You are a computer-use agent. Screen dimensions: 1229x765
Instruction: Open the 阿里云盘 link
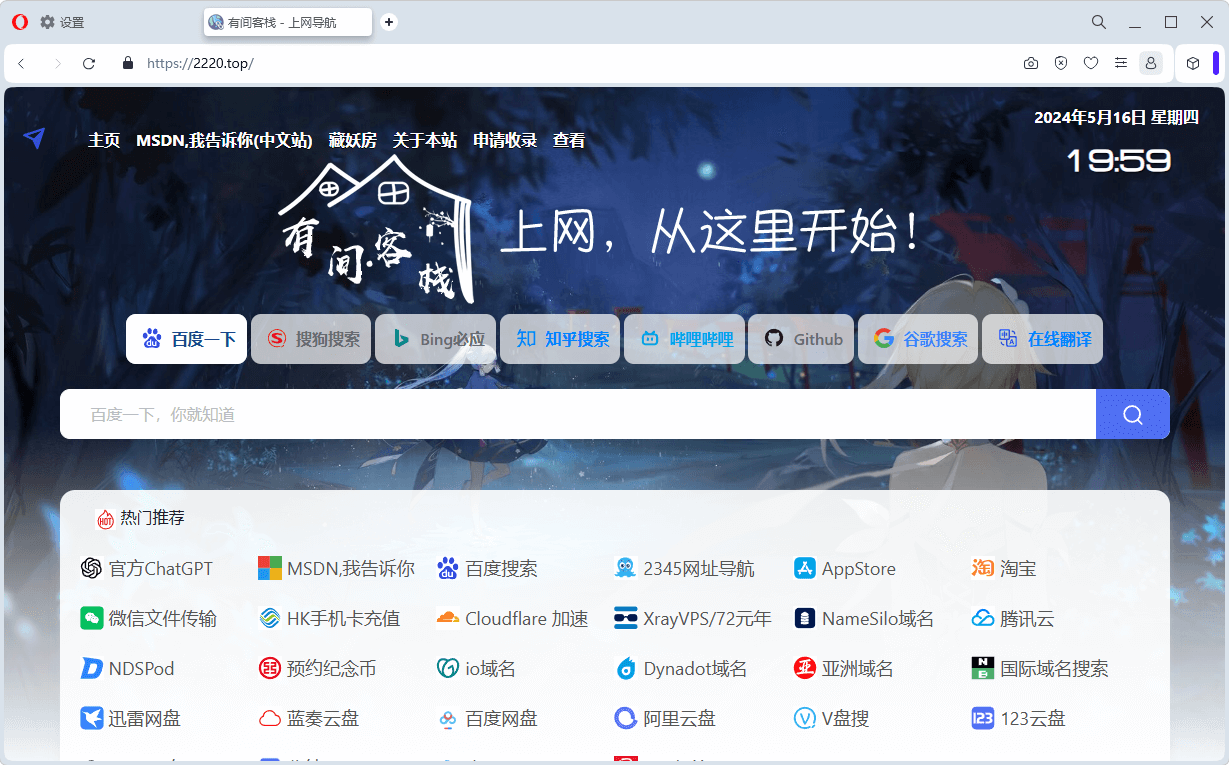[x=665, y=718]
